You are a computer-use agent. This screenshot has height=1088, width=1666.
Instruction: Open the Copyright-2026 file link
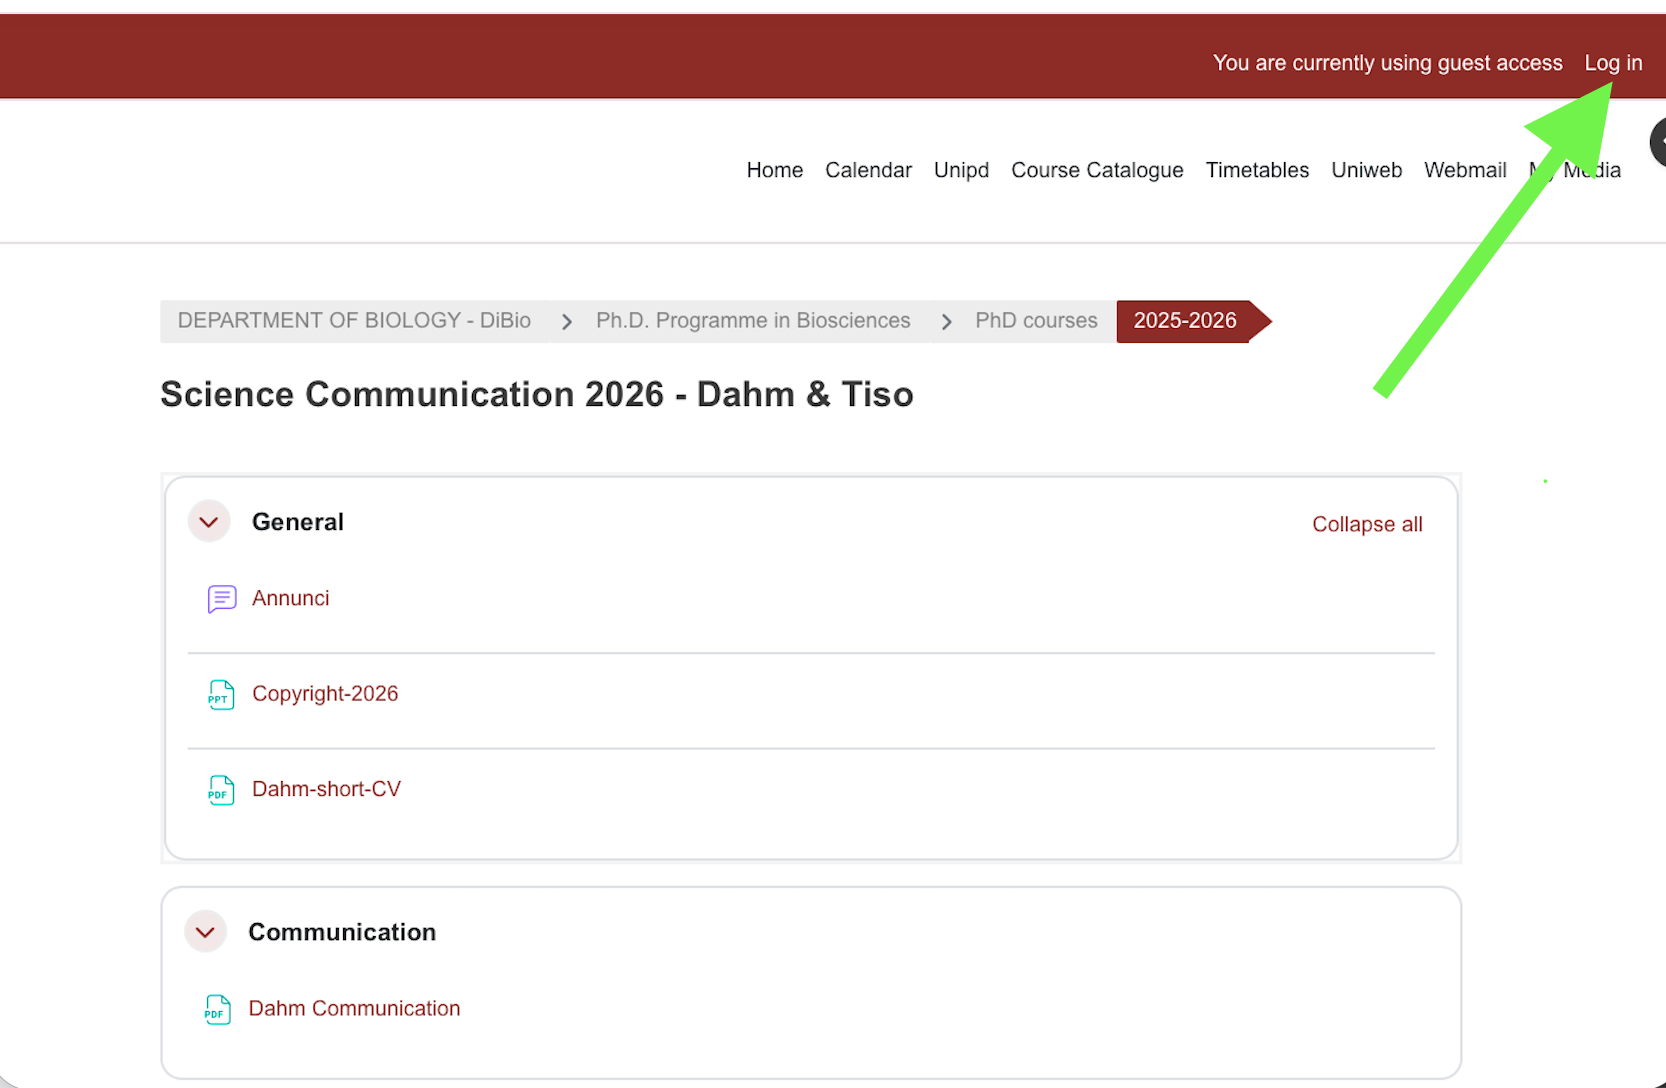325,694
